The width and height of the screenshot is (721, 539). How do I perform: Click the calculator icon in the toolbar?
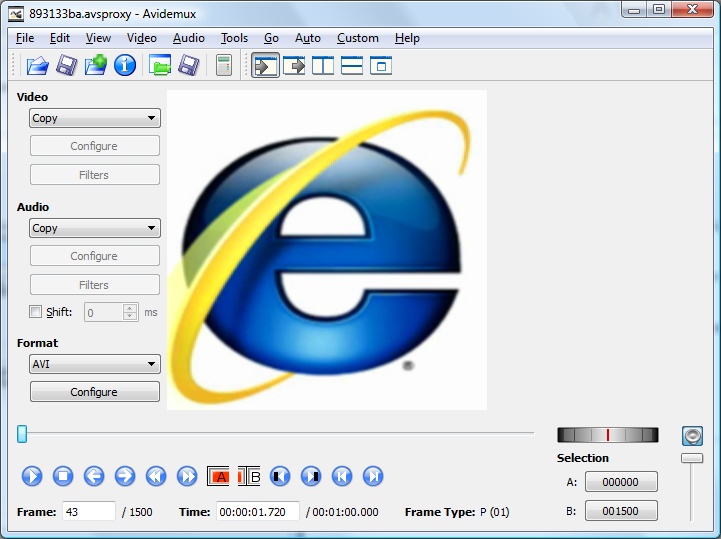point(223,66)
